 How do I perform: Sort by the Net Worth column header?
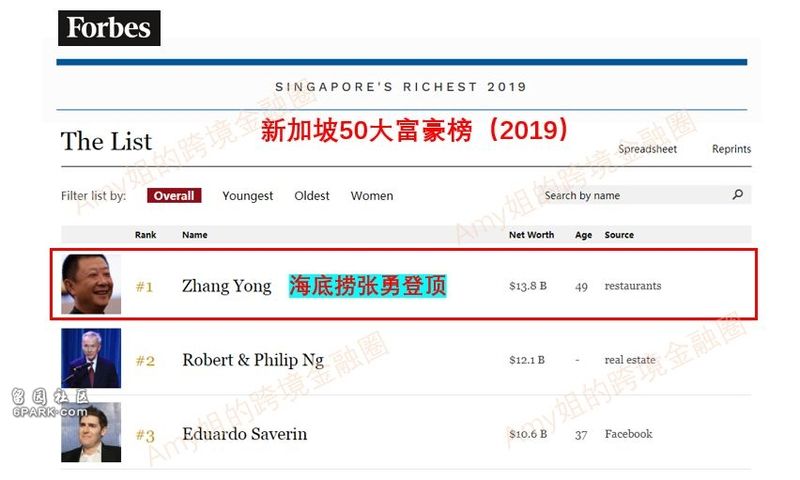tap(531, 235)
